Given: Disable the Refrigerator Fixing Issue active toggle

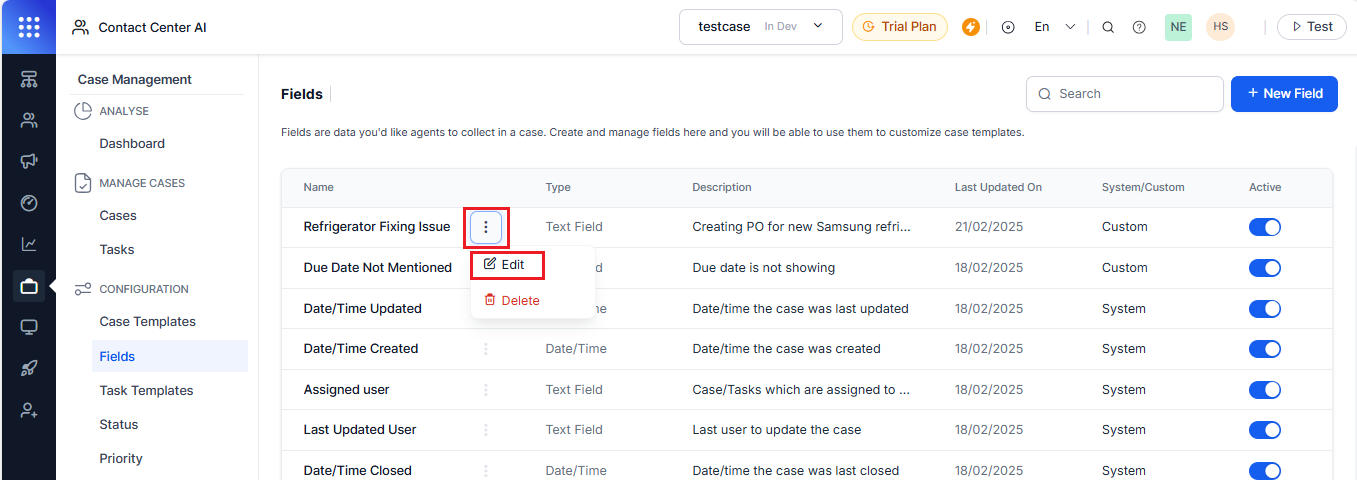Looking at the screenshot, I should [x=1265, y=227].
